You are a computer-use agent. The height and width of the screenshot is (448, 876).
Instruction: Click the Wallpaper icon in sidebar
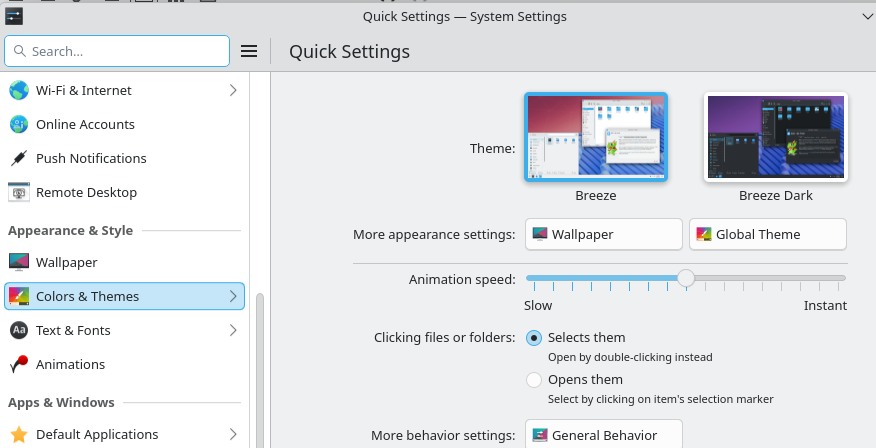click(19, 262)
